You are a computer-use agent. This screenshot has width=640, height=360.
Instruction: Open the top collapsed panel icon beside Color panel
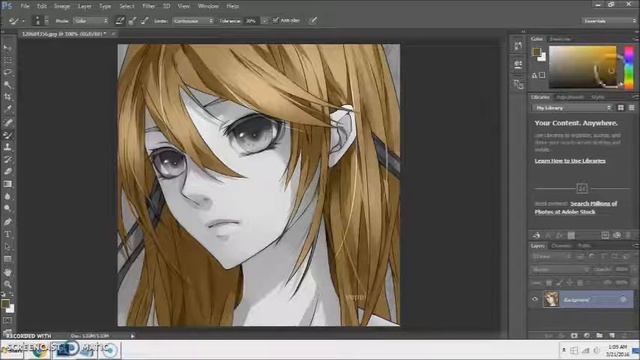pos(518,46)
